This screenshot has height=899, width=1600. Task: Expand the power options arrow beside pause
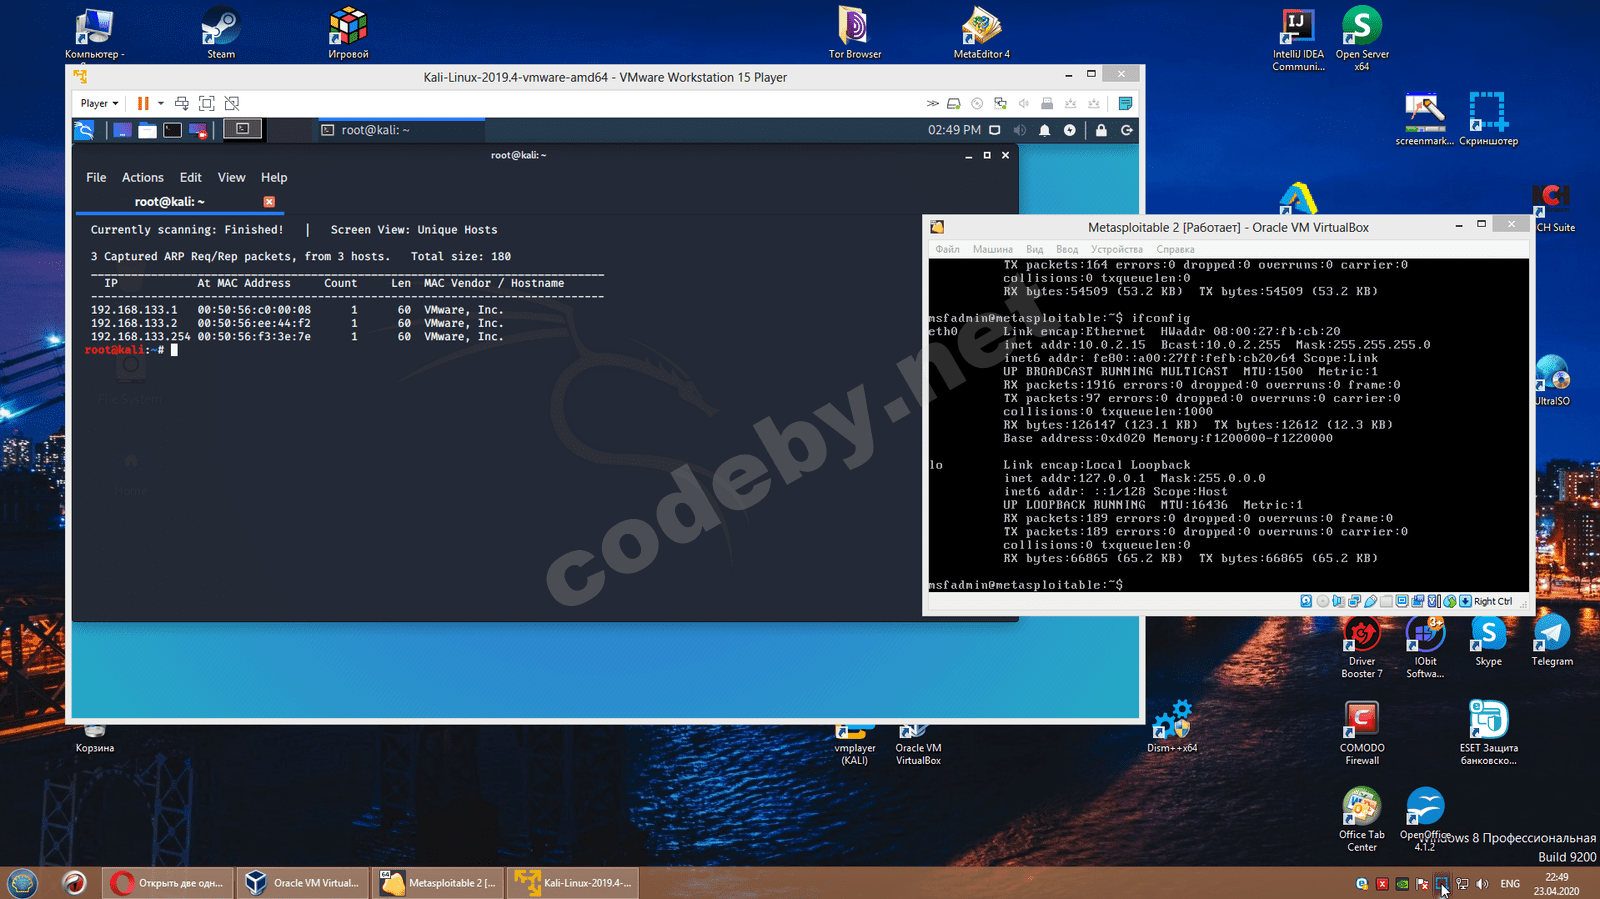(x=160, y=103)
